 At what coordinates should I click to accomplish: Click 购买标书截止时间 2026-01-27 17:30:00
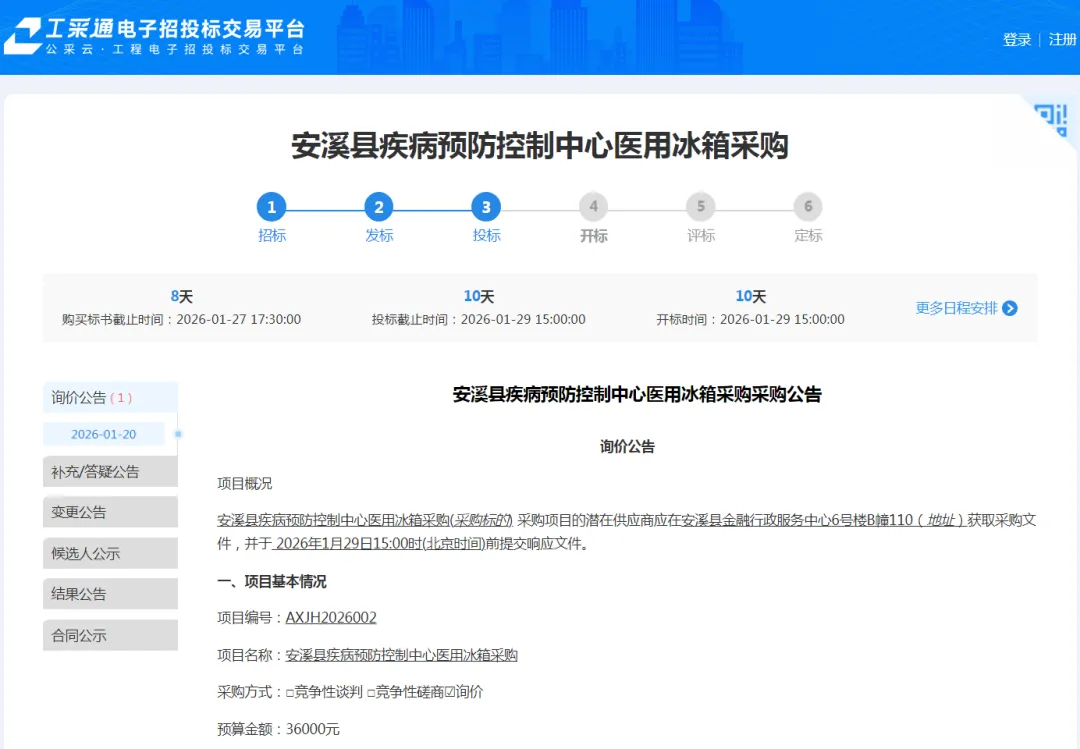(x=181, y=320)
